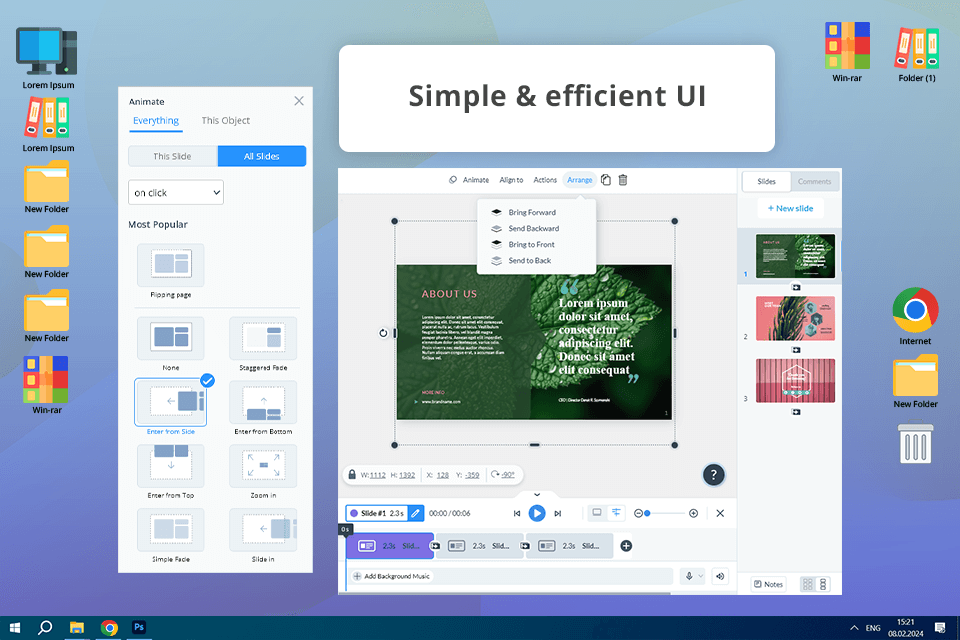Click the + New slide button
Image resolution: width=960 pixels, height=640 pixels.
[790, 208]
